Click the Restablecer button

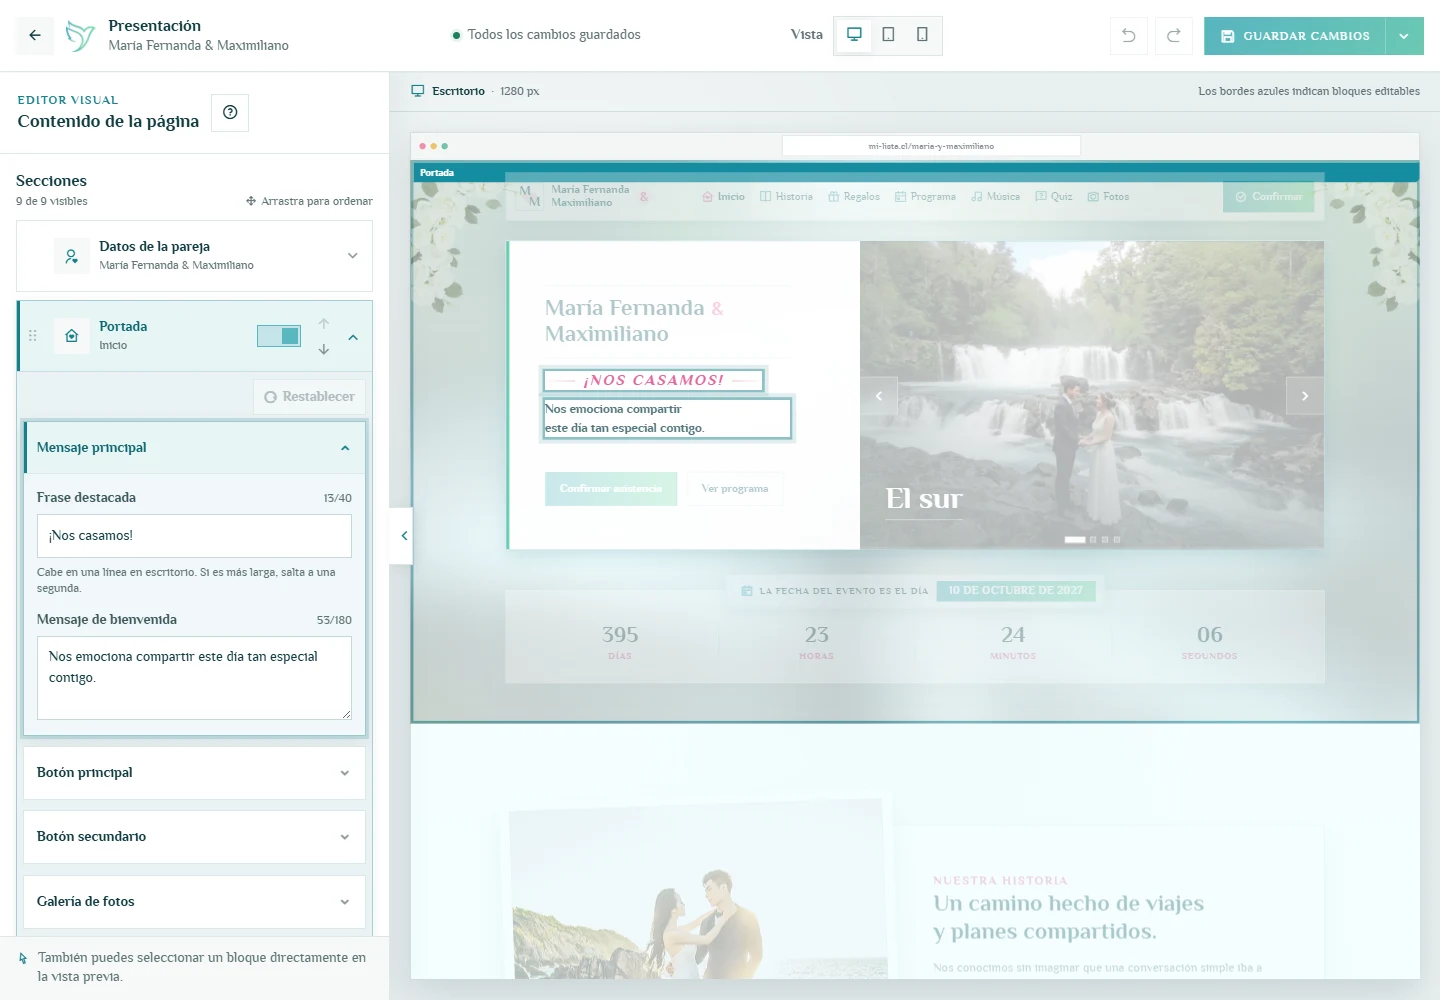coord(310,397)
